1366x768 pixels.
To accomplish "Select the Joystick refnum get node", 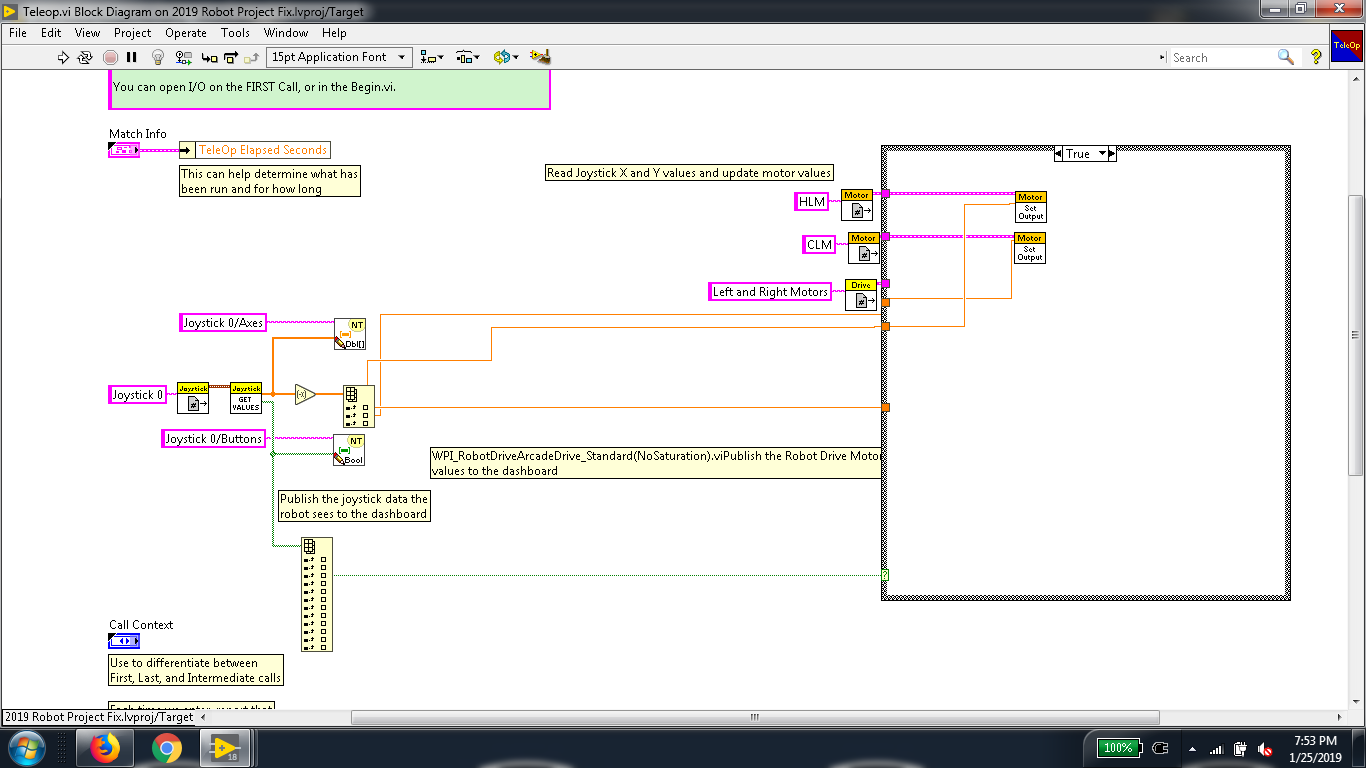I will click(x=193, y=398).
